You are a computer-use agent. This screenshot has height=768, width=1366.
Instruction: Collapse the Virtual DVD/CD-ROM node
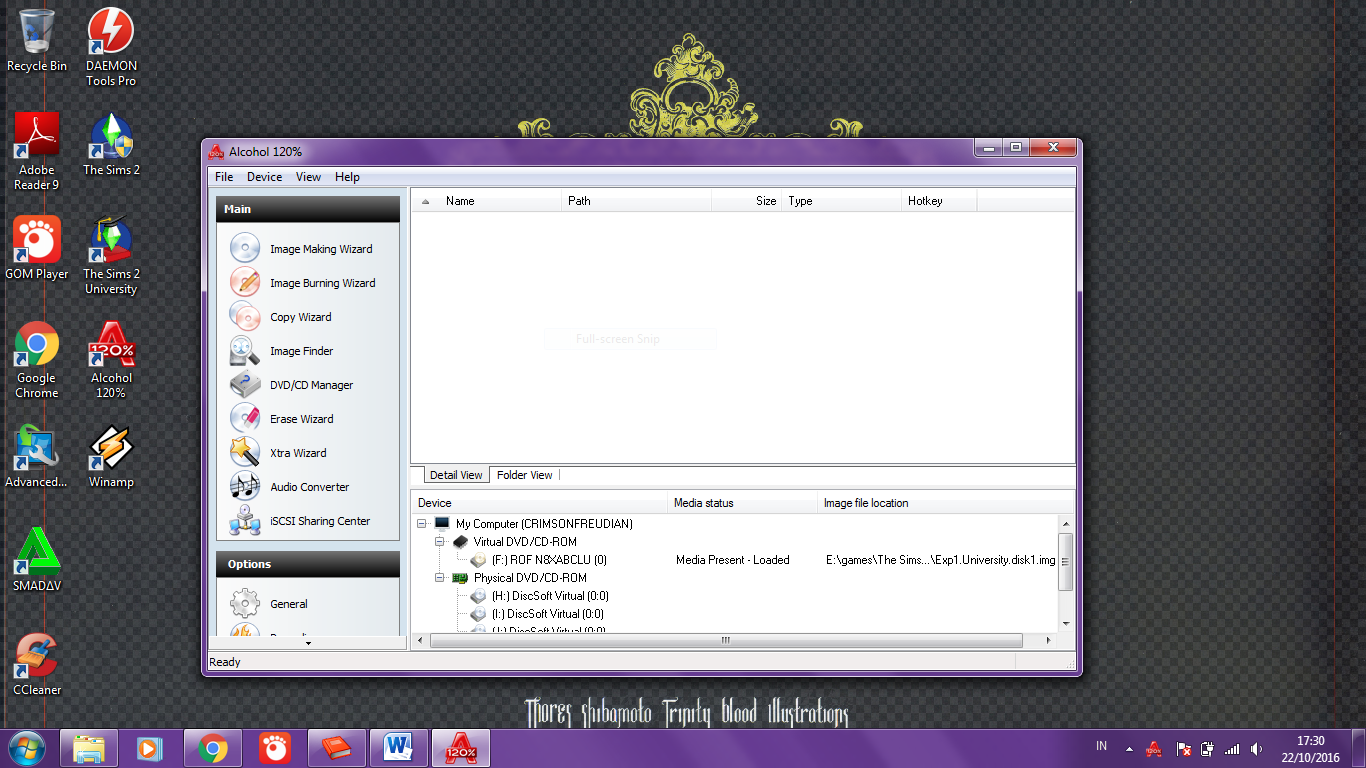[441, 541]
